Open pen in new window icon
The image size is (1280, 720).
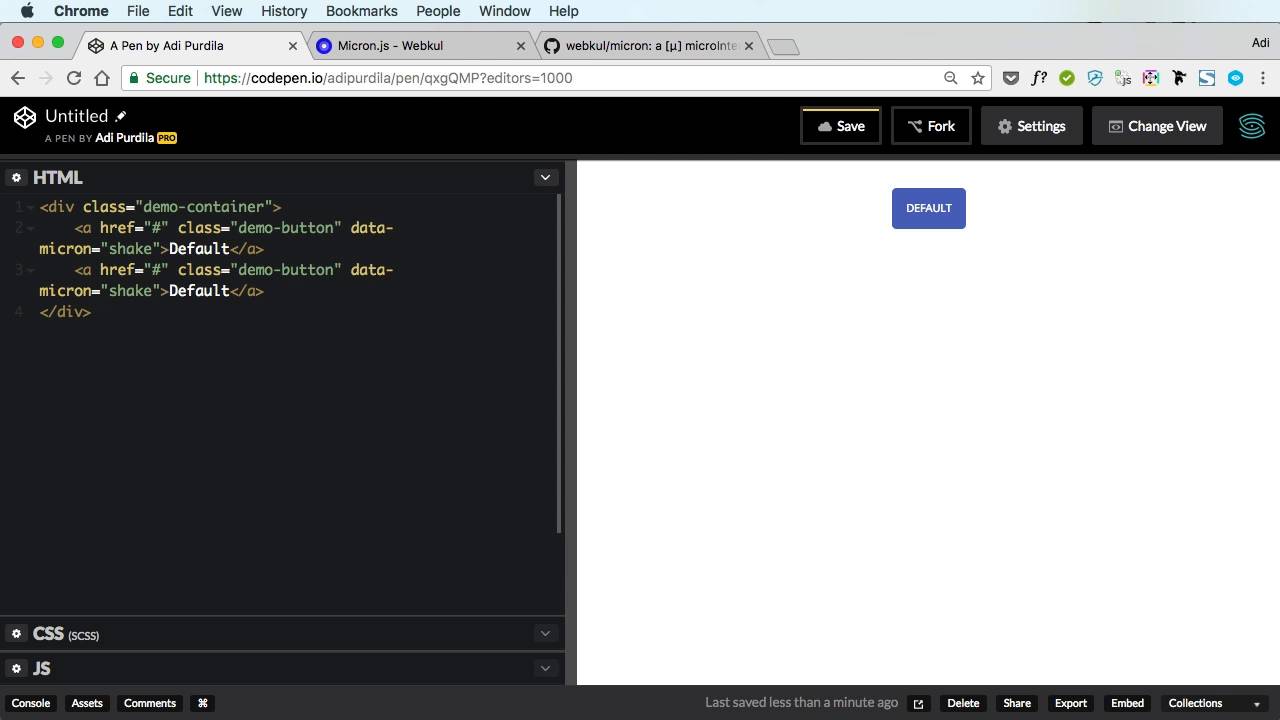918,703
